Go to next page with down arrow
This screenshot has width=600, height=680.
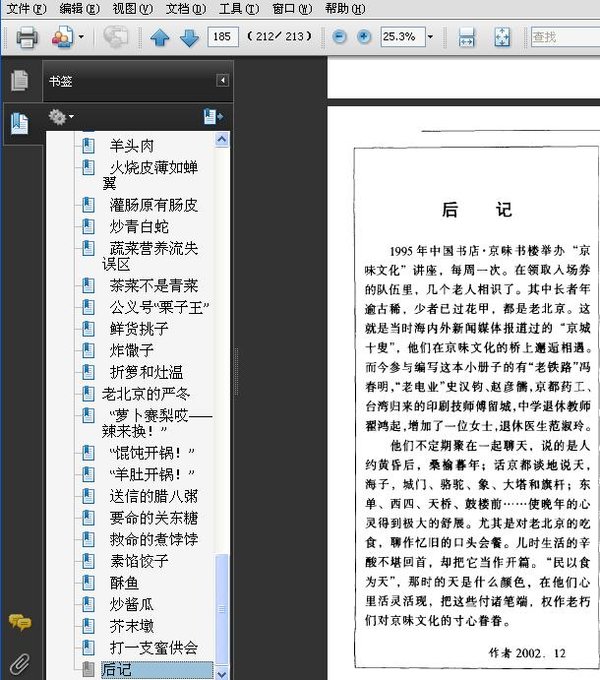click(x=189, y=37)
